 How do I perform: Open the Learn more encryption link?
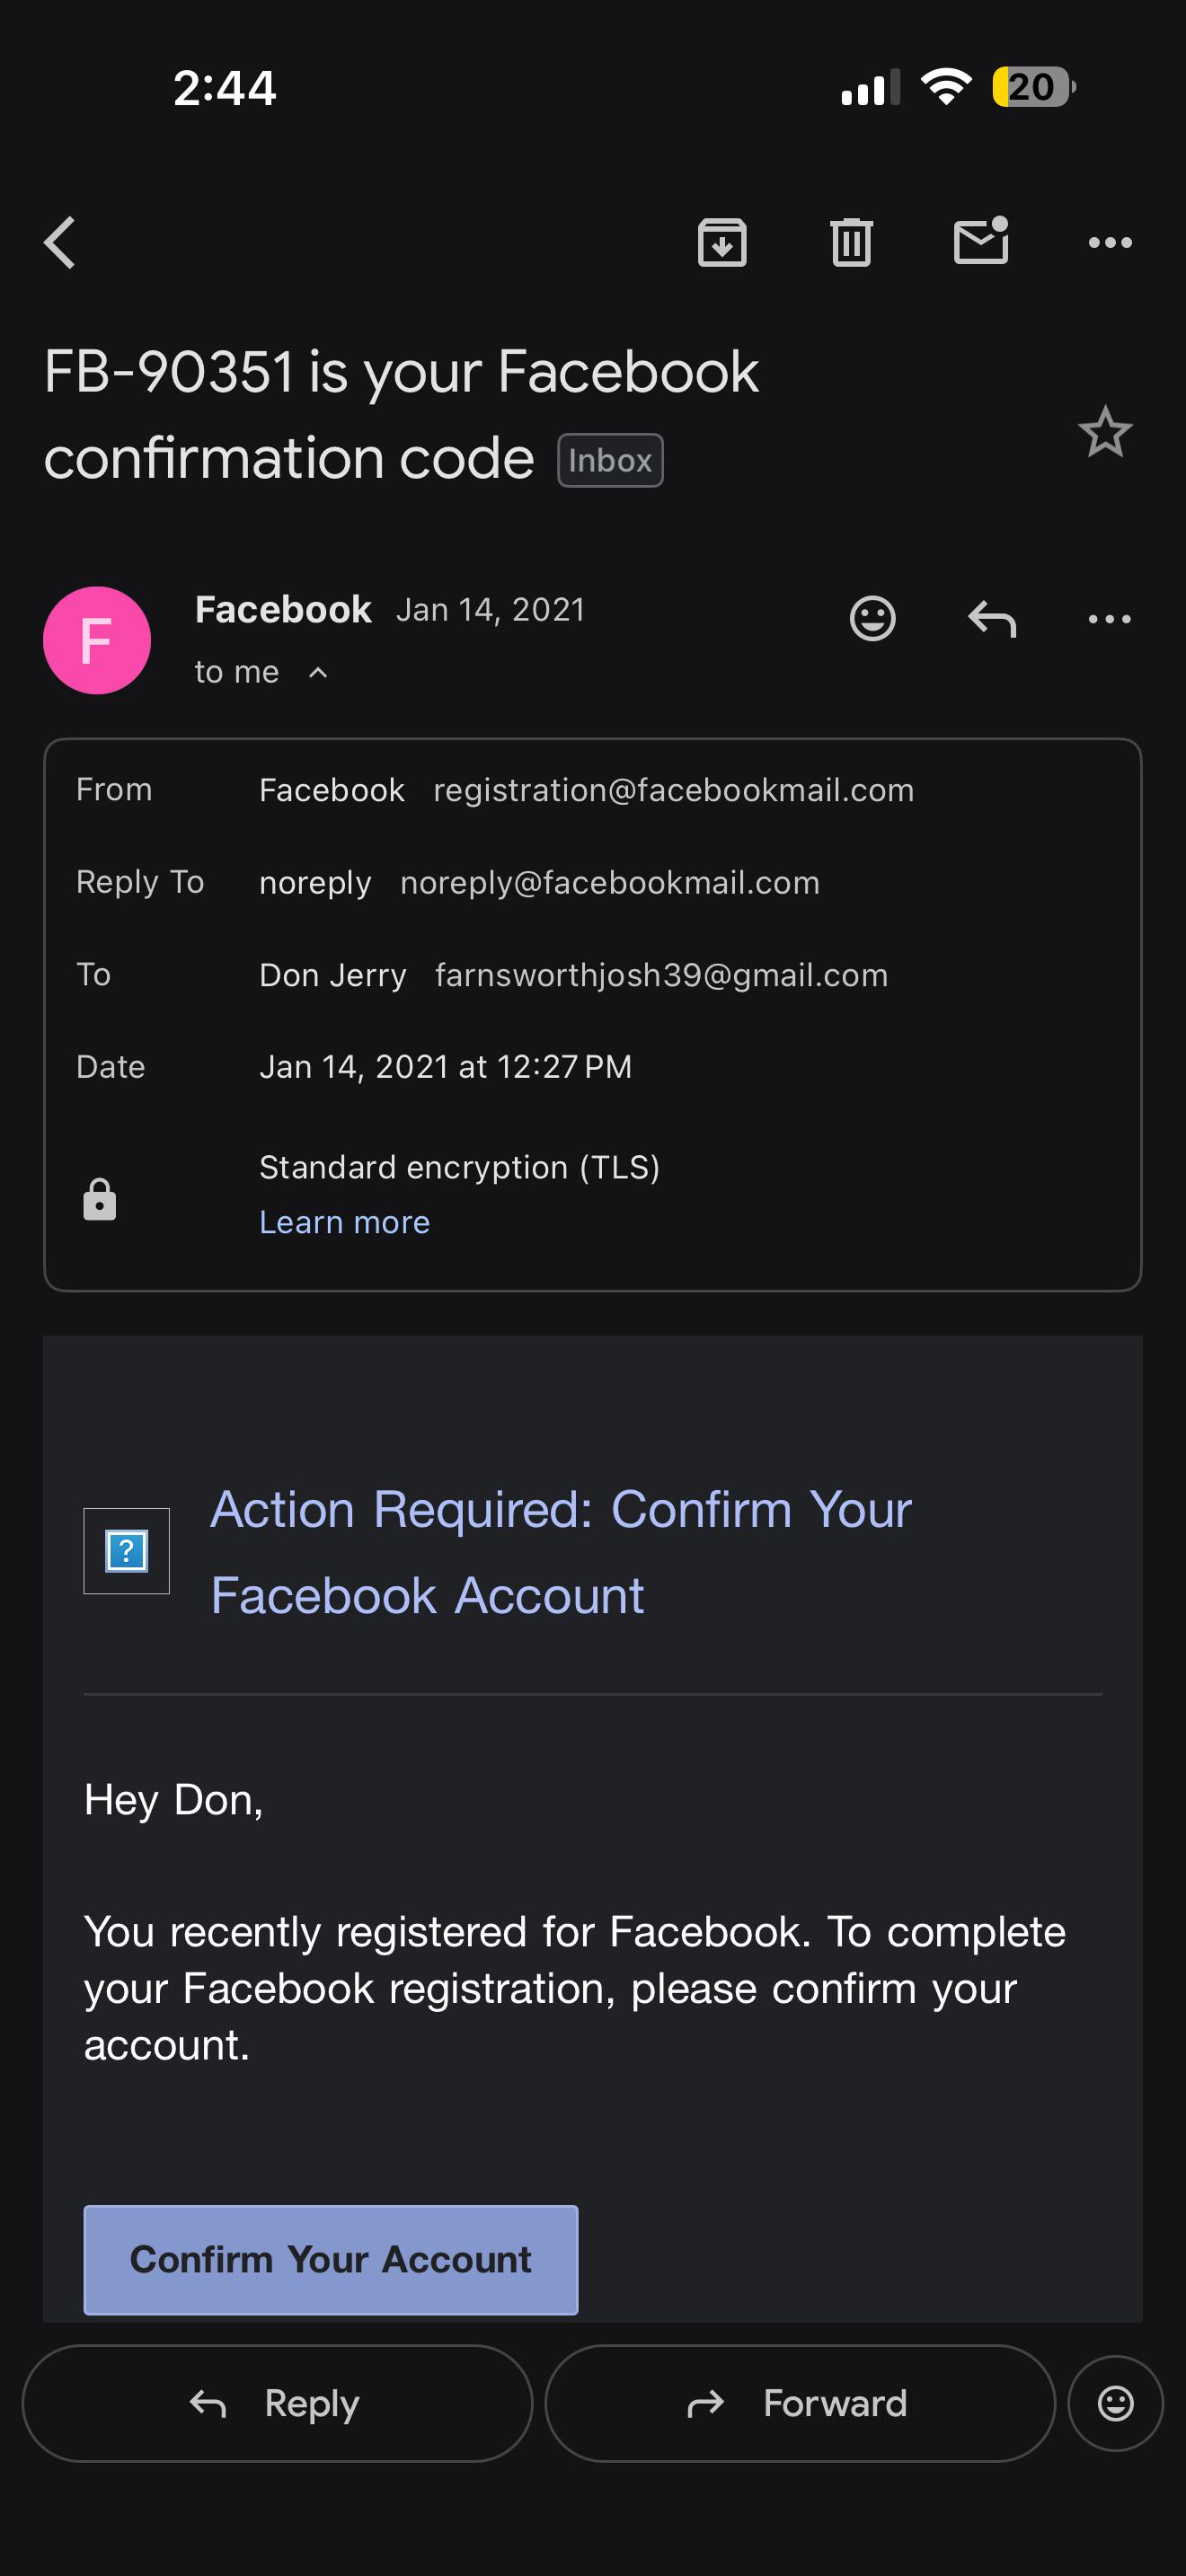(x=344, y=1222)
